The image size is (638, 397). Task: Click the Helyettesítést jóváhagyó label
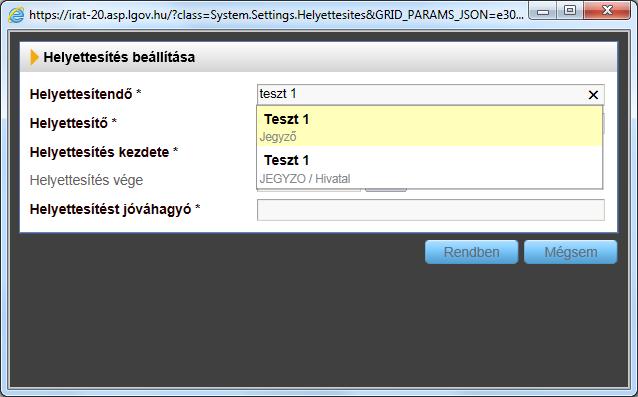click(x=115, y=209)
